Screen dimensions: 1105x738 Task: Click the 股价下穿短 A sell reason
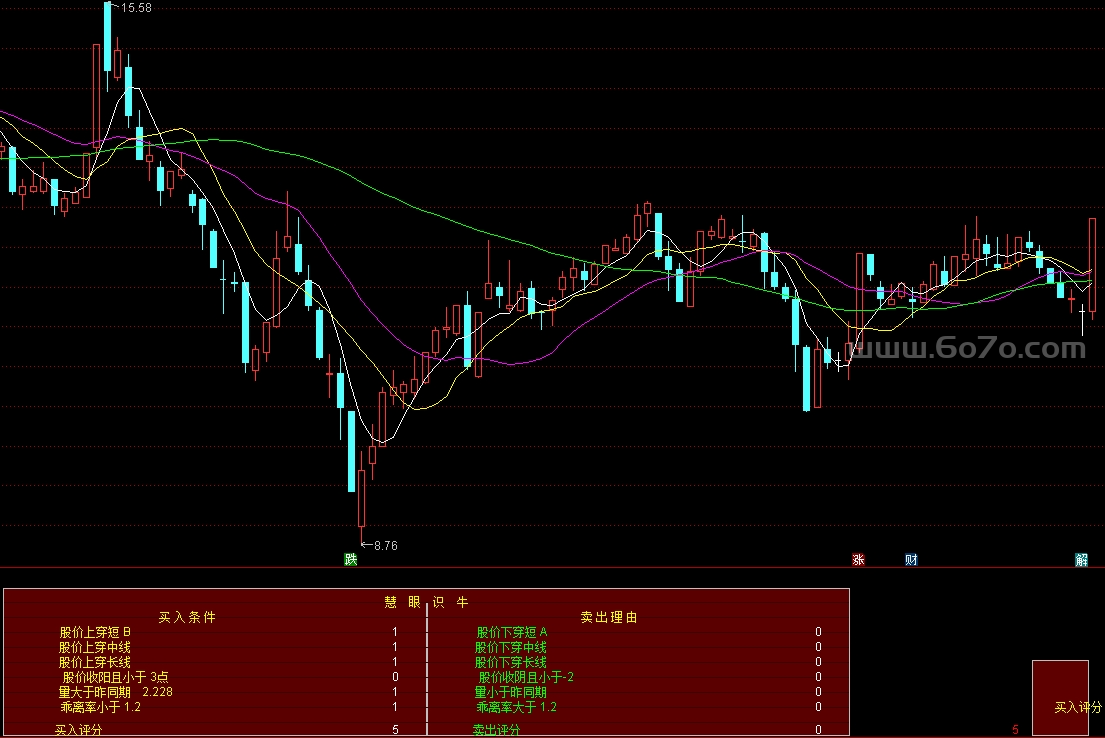[512, 632]
